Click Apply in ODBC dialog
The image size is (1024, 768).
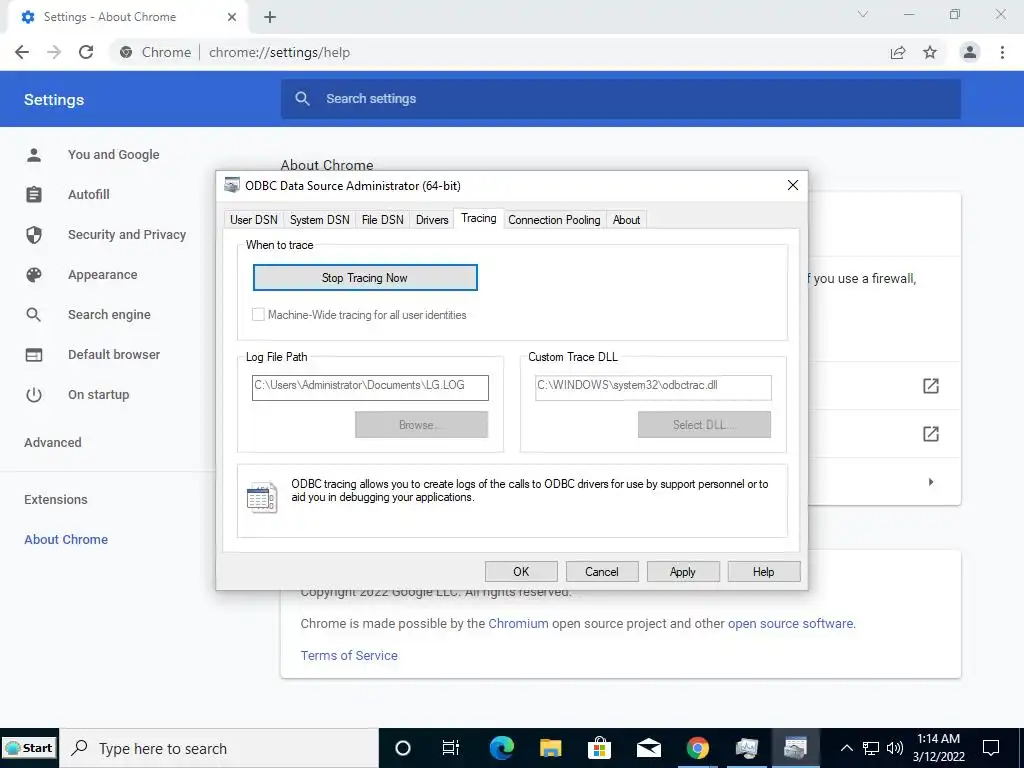[x=683, y=571]
